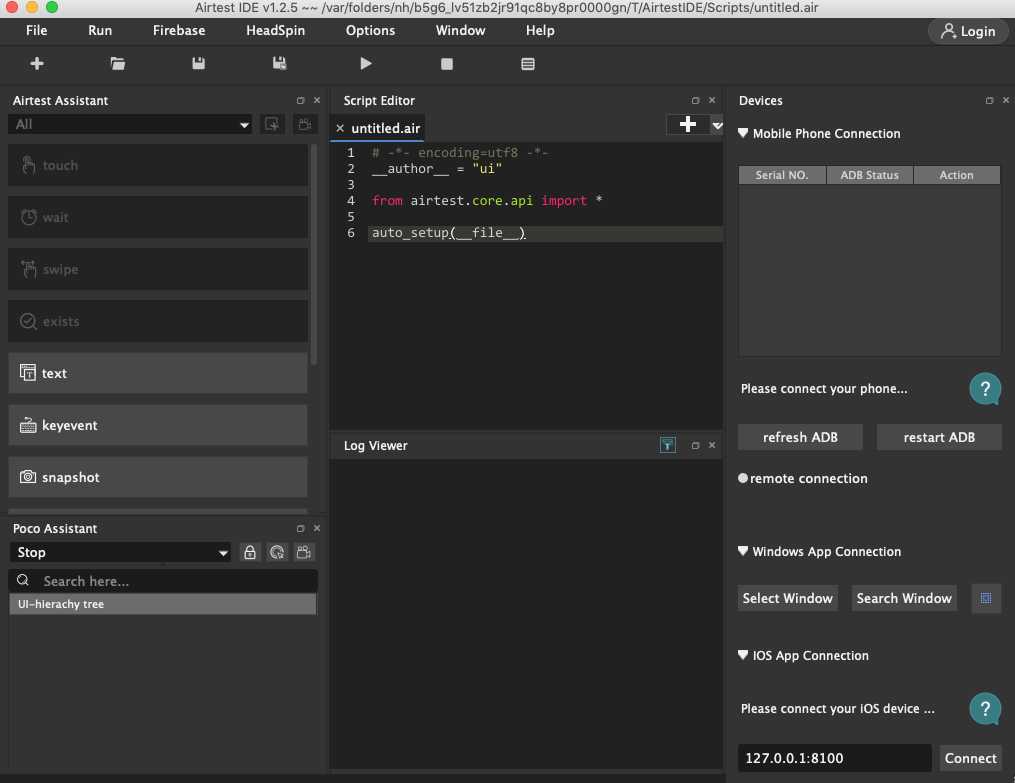Click the Select Window button
This screenshot has width=1015, height=783.
point(787,598)
